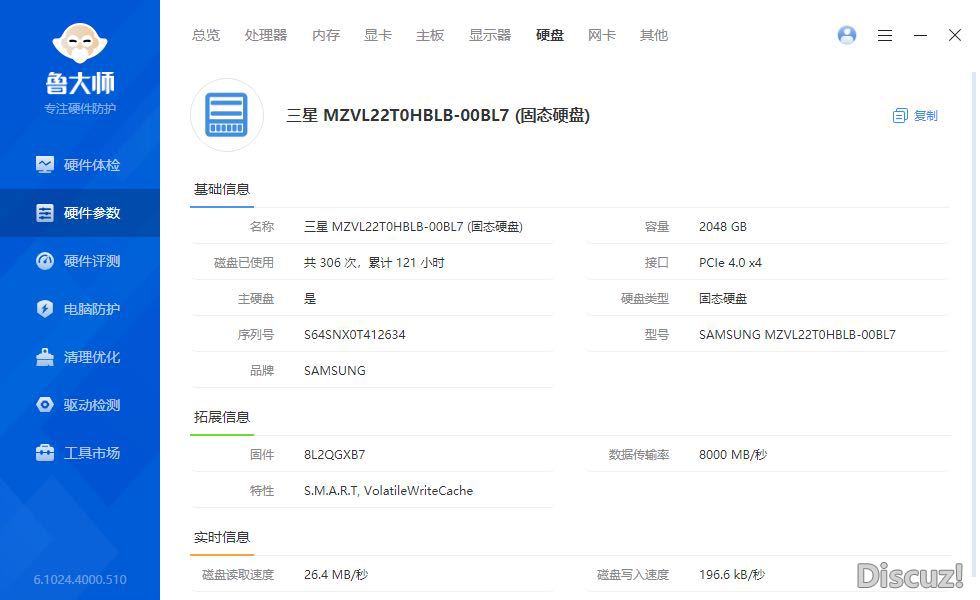The height and width of the screenshot is (600, 980).
Task: Click the 磁盘写入速度 label
Action: (633, 574)
